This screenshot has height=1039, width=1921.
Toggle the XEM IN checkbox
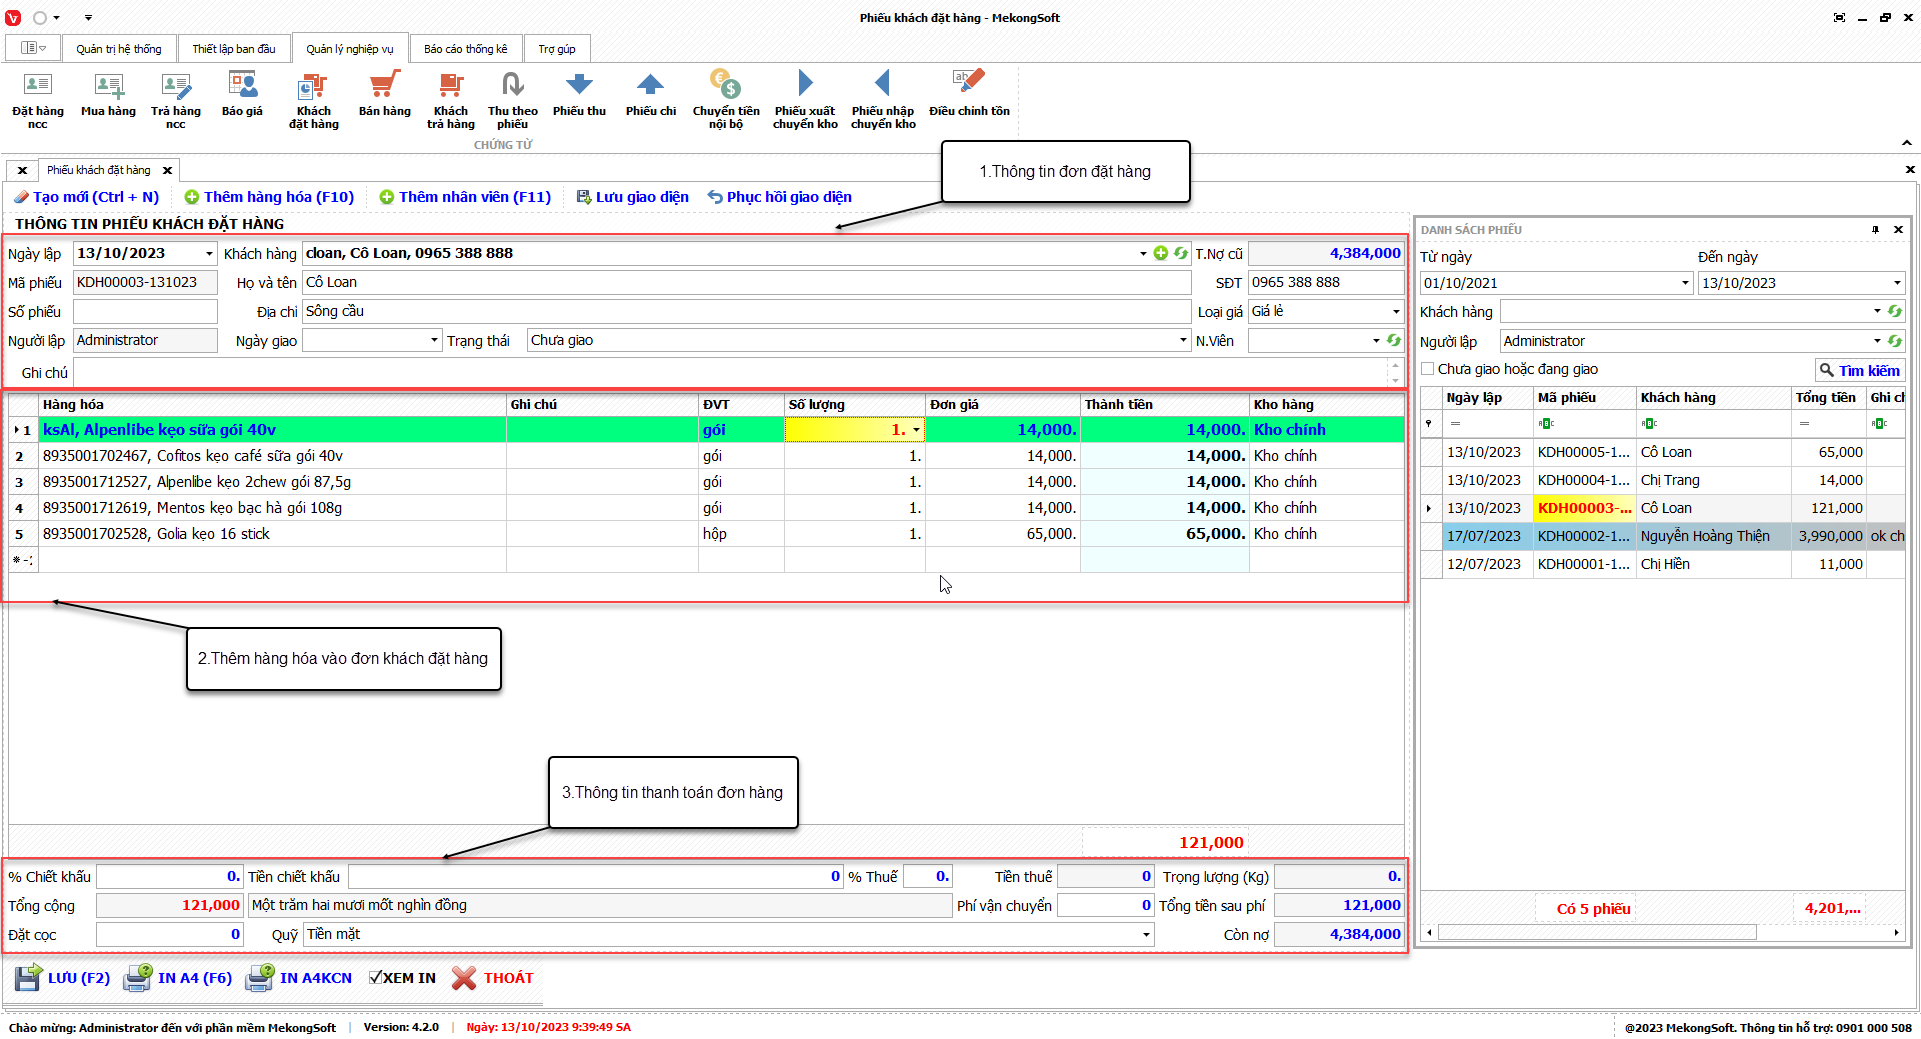[x=376, y=978]
